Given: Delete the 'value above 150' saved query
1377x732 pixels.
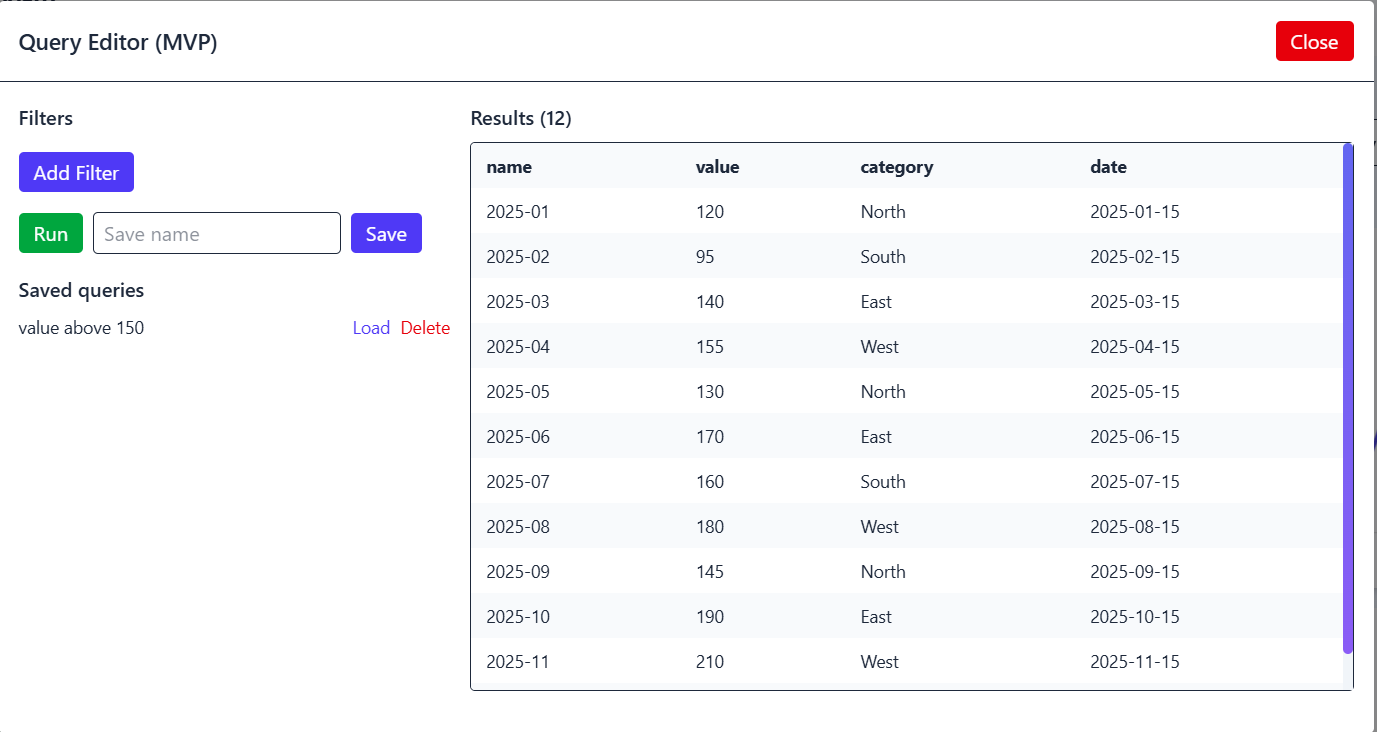Looking at the screenshot, I should coord(425,328).
